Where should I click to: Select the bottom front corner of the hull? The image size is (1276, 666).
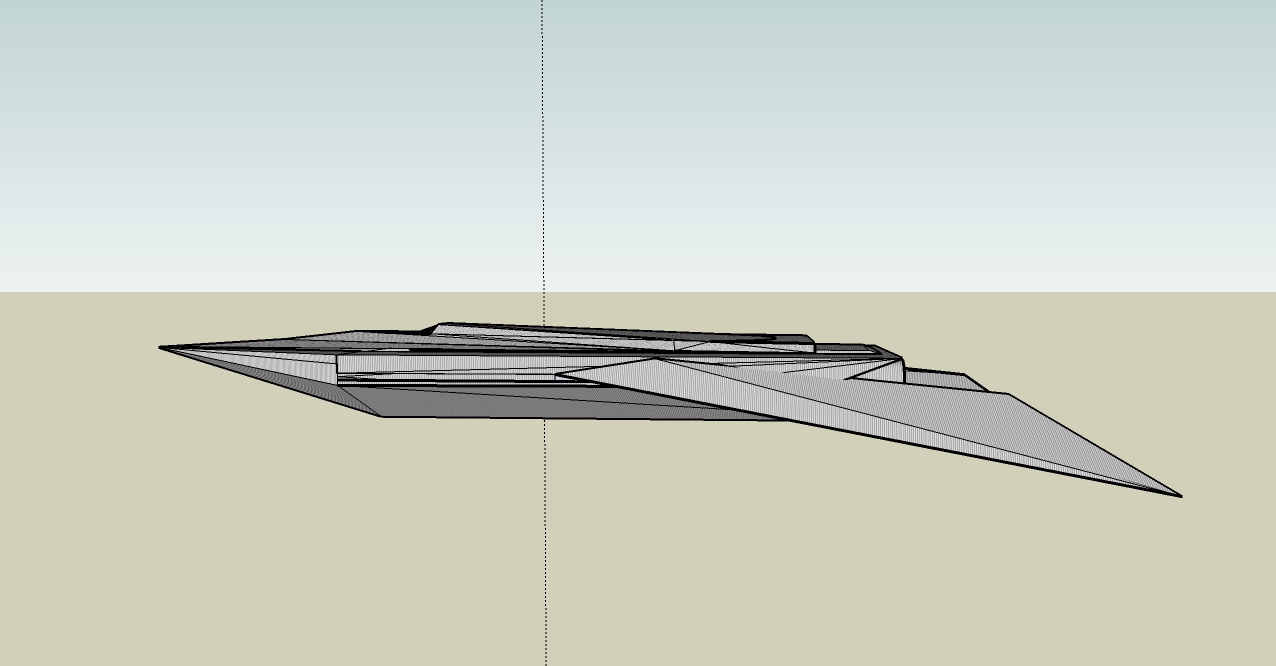tap(382, 416)
